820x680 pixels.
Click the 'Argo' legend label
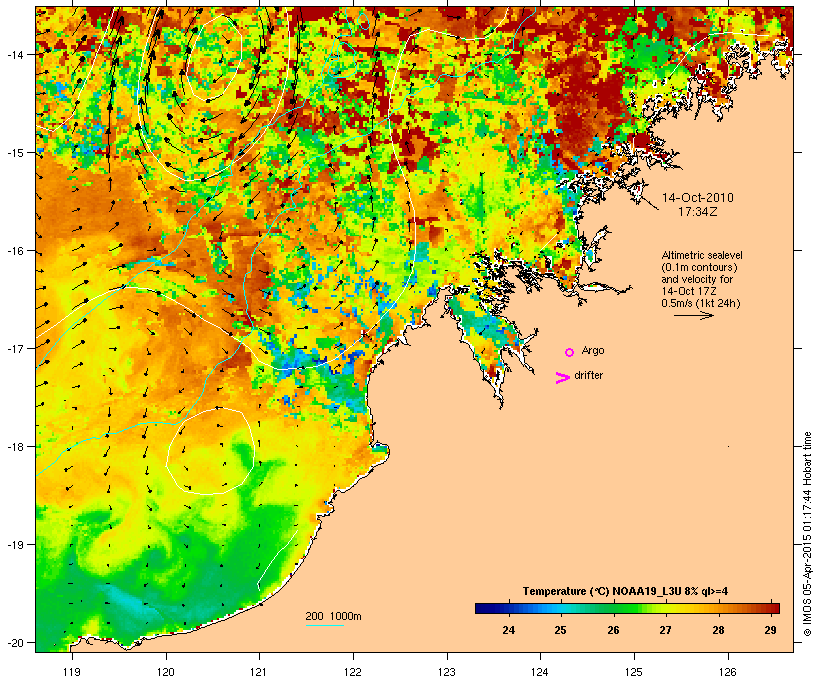pos(593,350)
